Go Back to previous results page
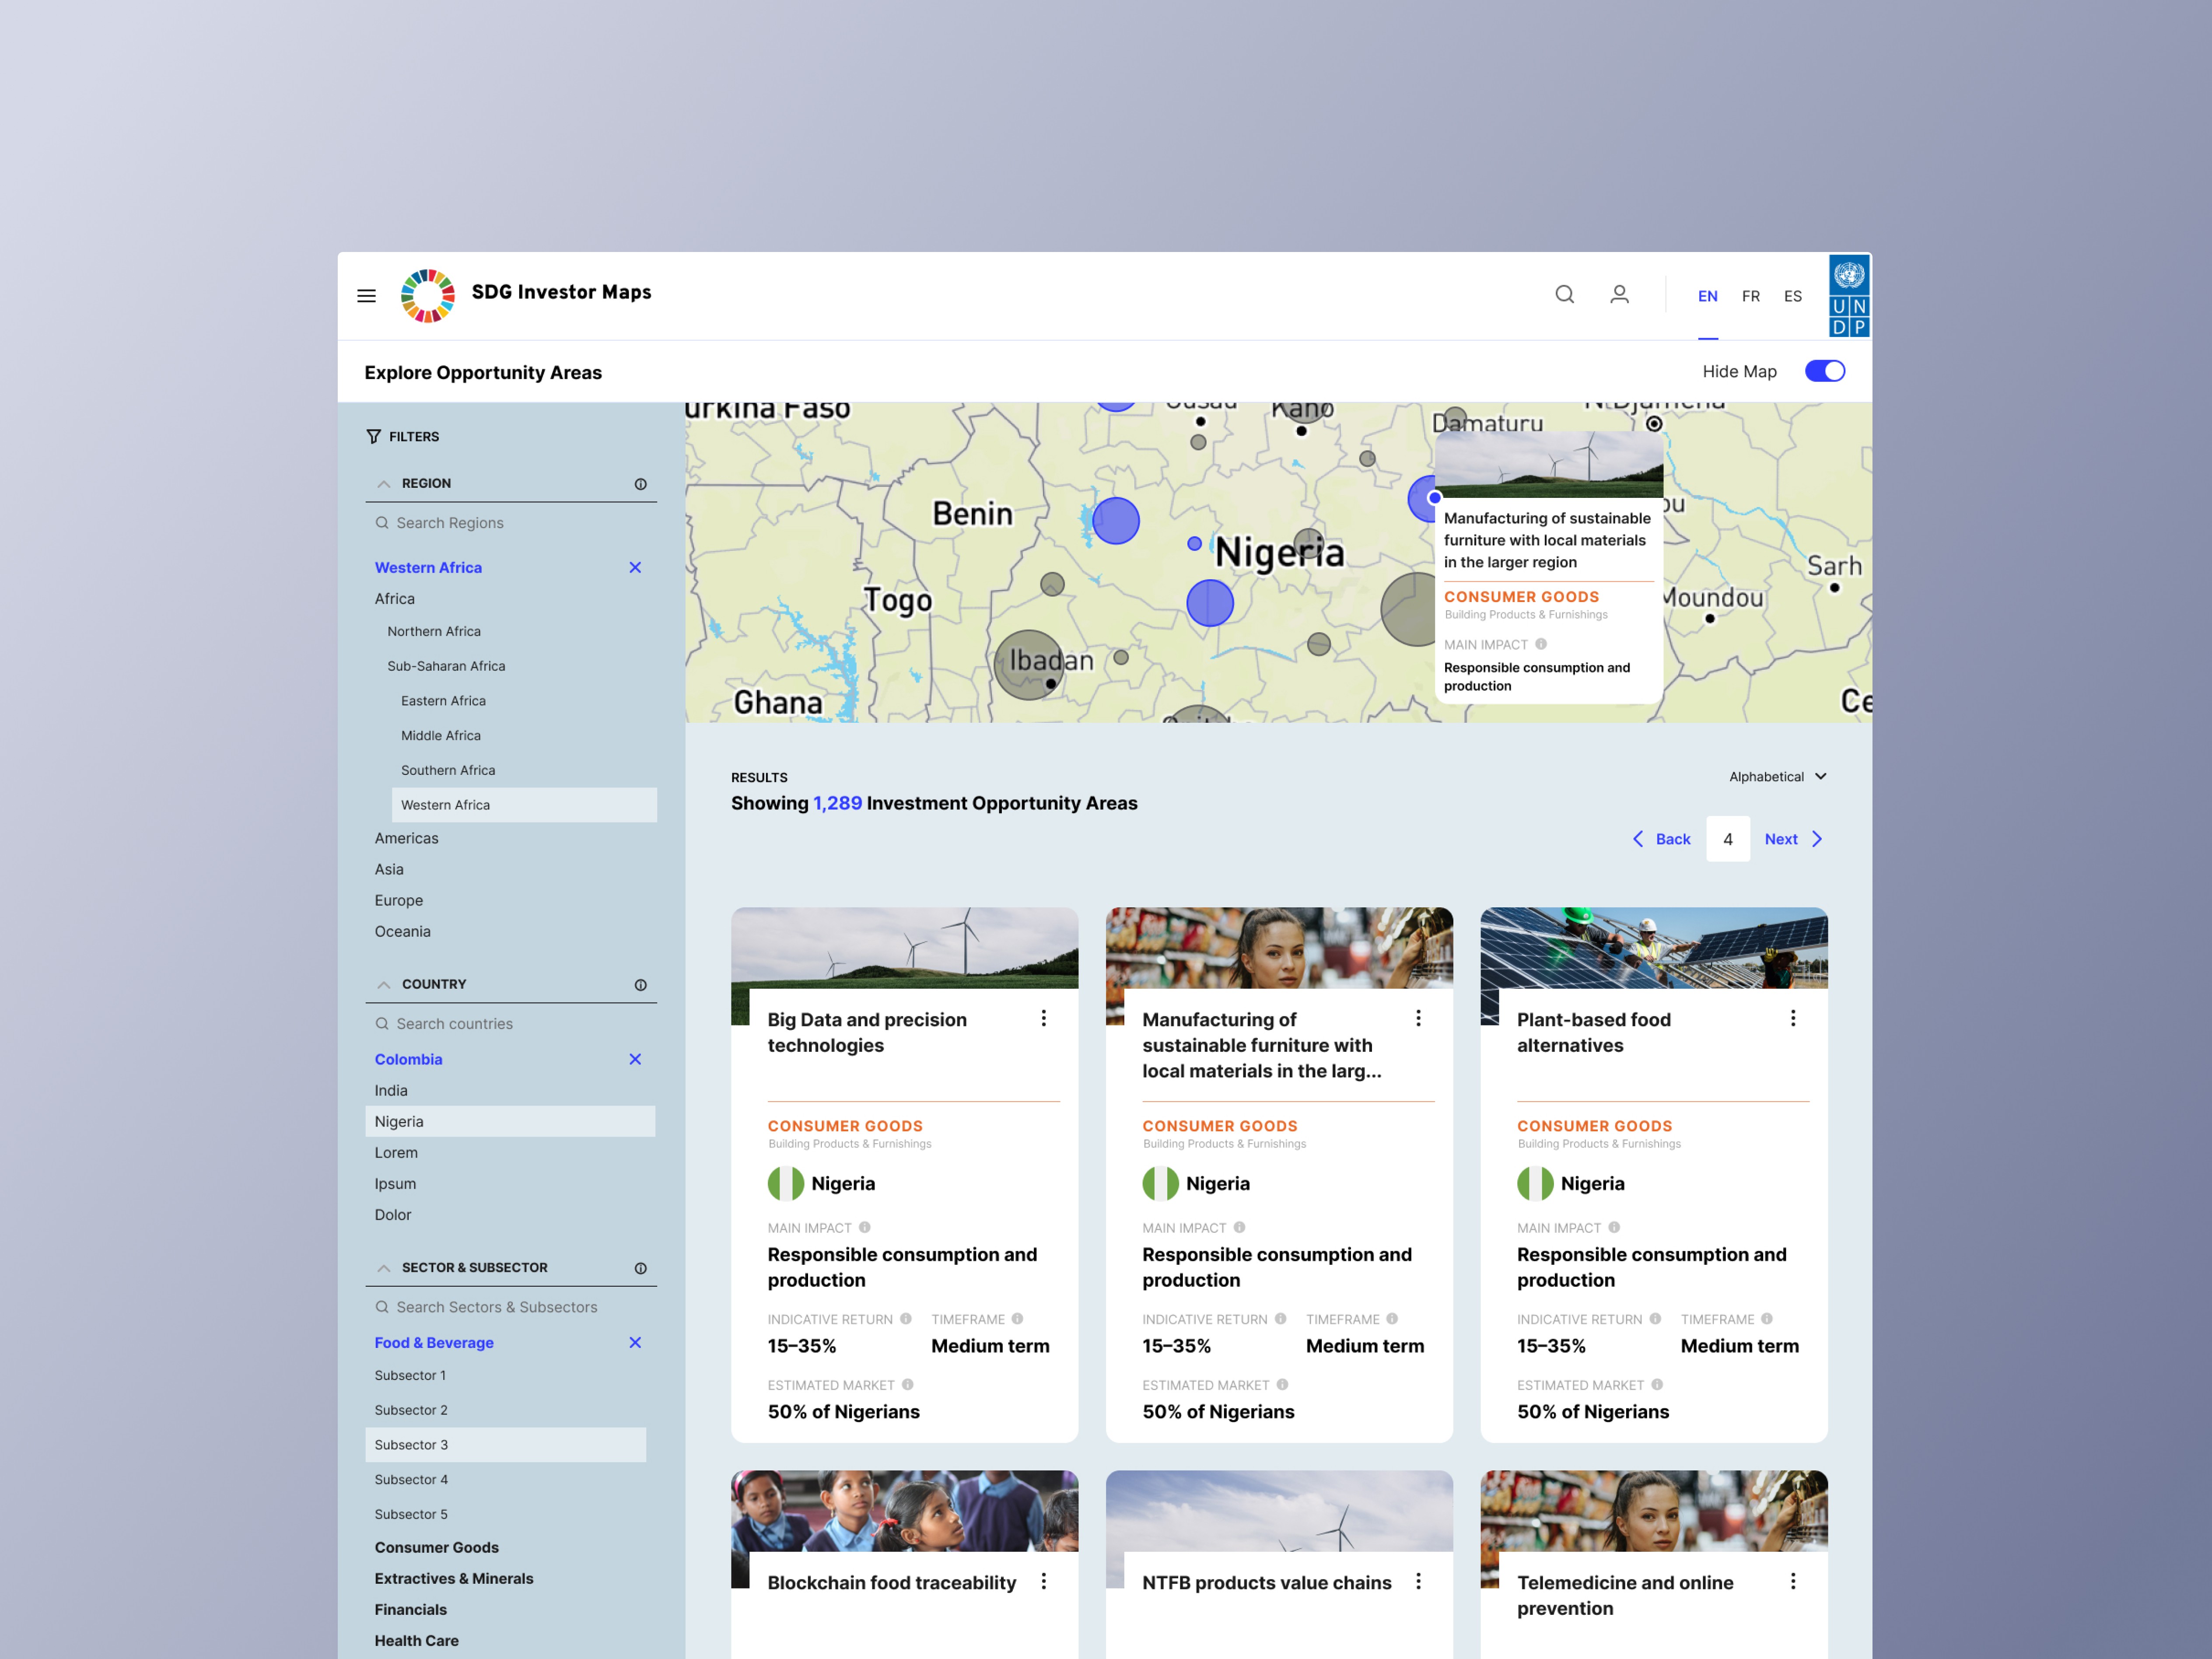2212x1659 pixels. [1661, 839]
